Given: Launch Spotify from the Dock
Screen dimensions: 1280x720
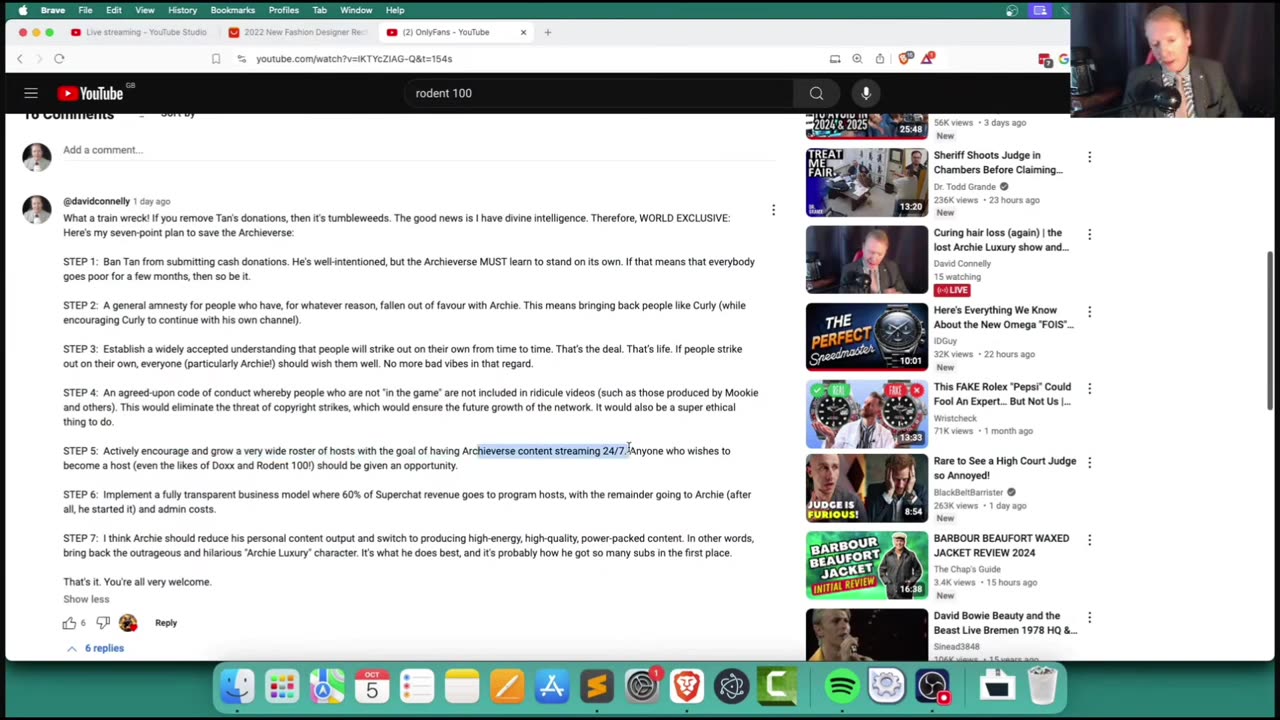Looking at the screenshot, I should click(842, 687).
